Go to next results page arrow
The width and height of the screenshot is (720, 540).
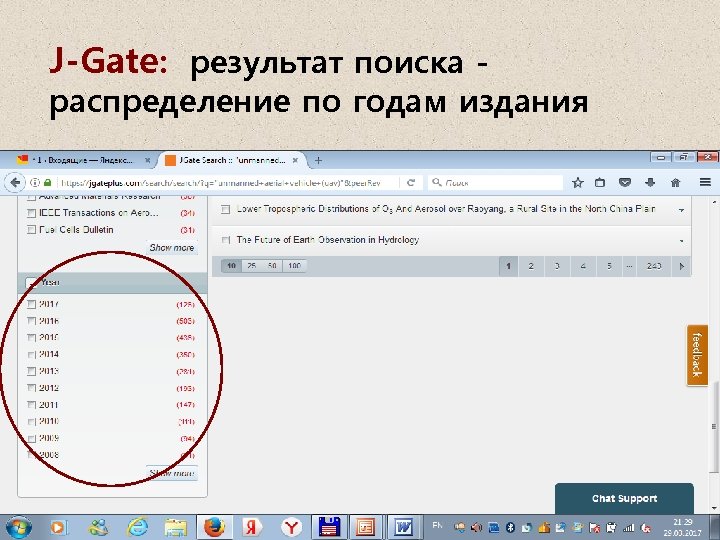pos(681,266)
